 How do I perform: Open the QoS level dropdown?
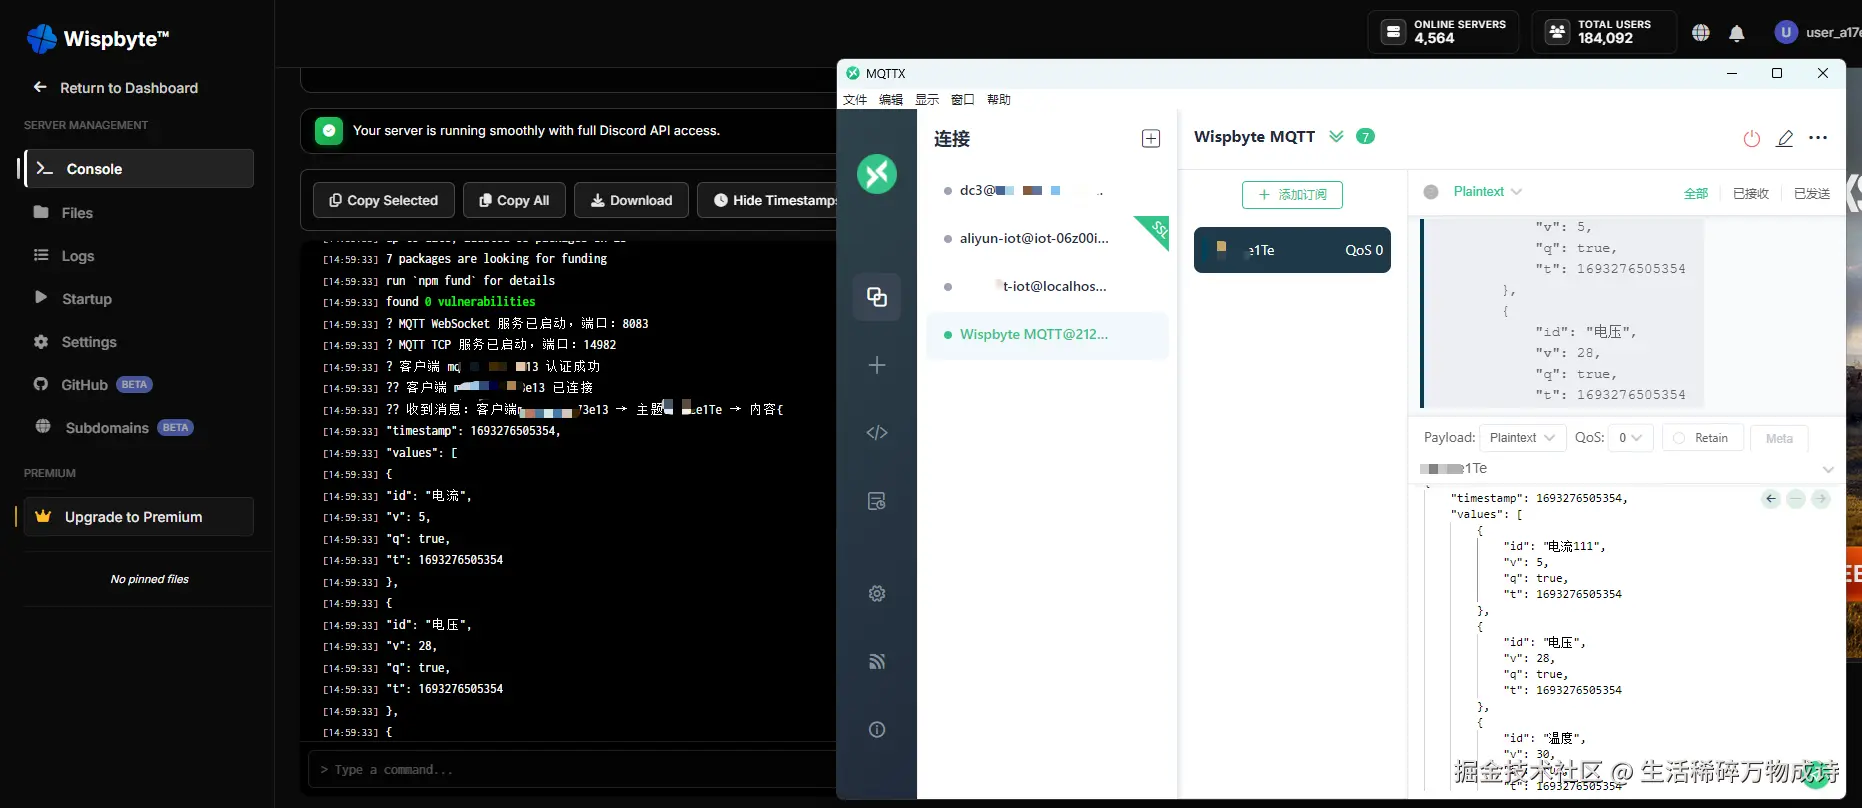[1630, 438]
